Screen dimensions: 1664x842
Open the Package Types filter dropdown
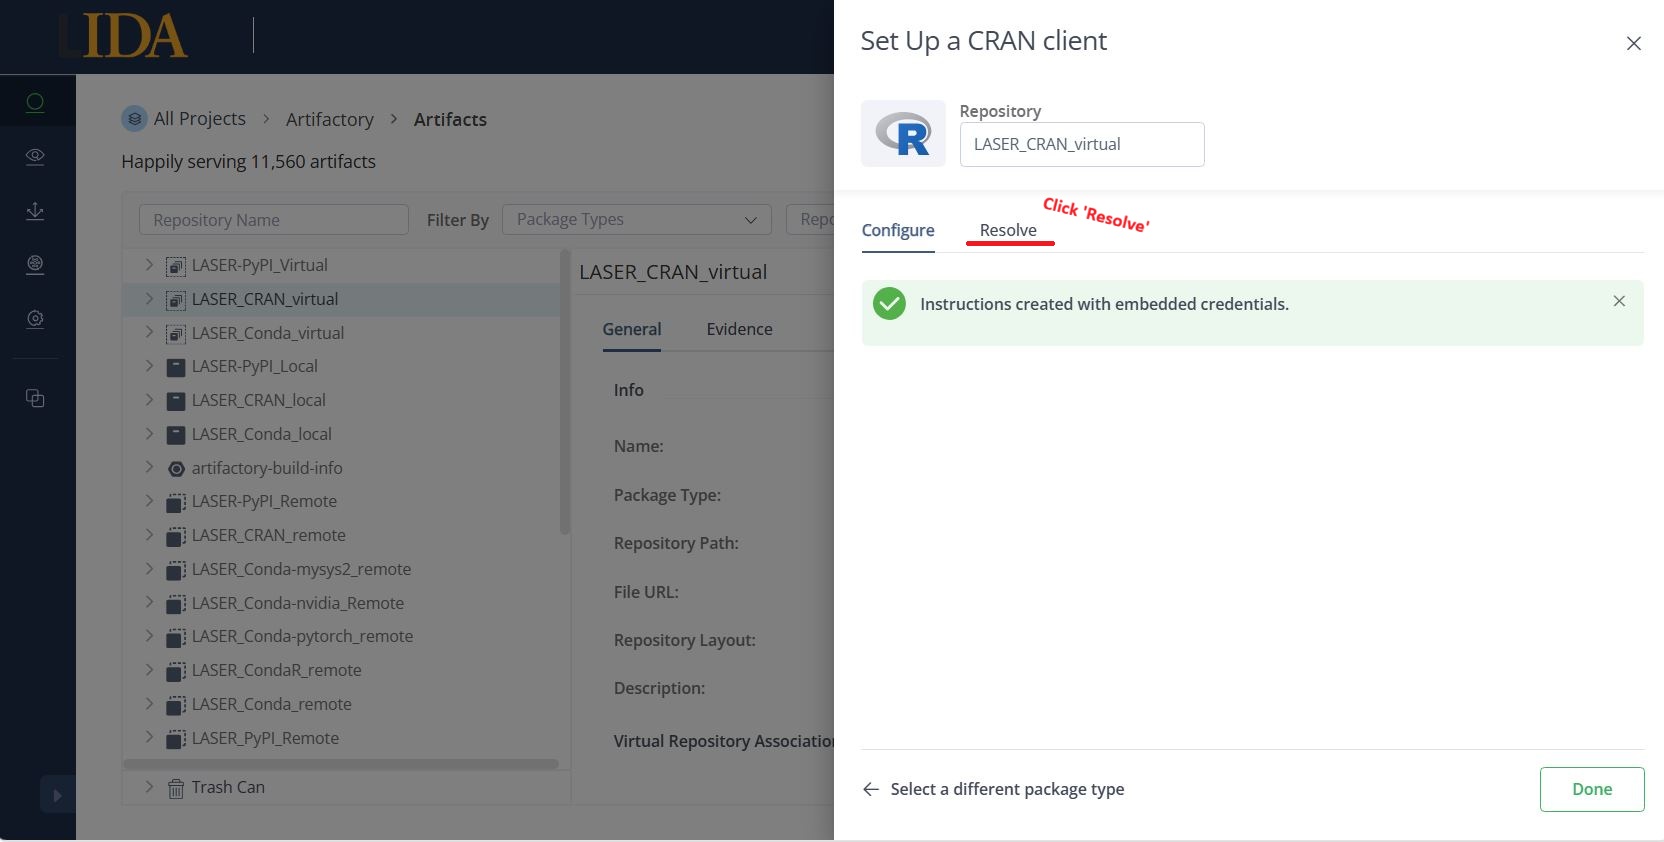(x=637, y=219)
